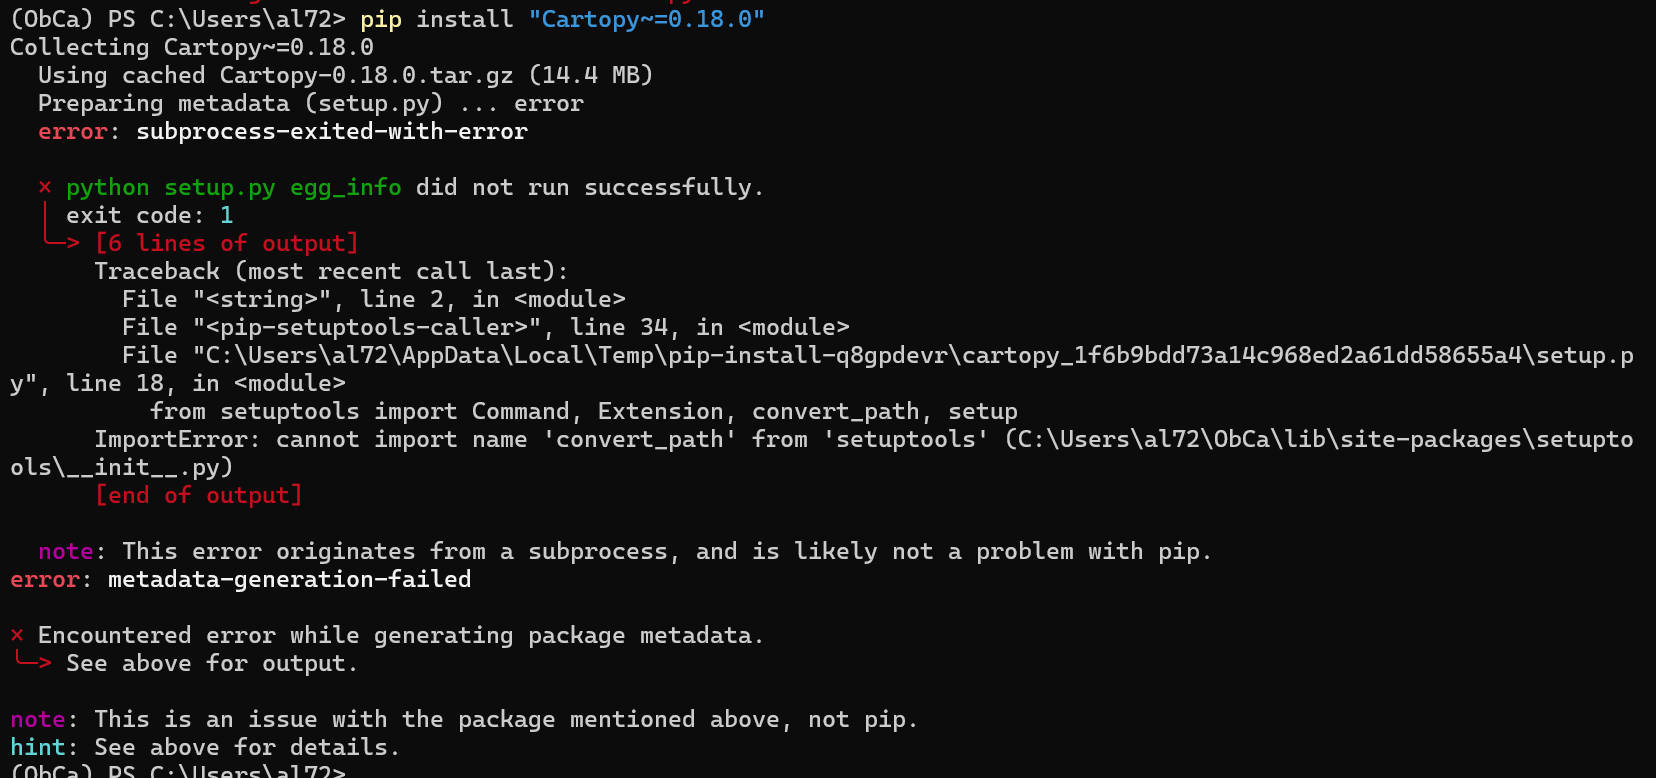This screenshot has width=1656, height=778.
Task: Click the red X before Encountered error
Action: point(17,635)
